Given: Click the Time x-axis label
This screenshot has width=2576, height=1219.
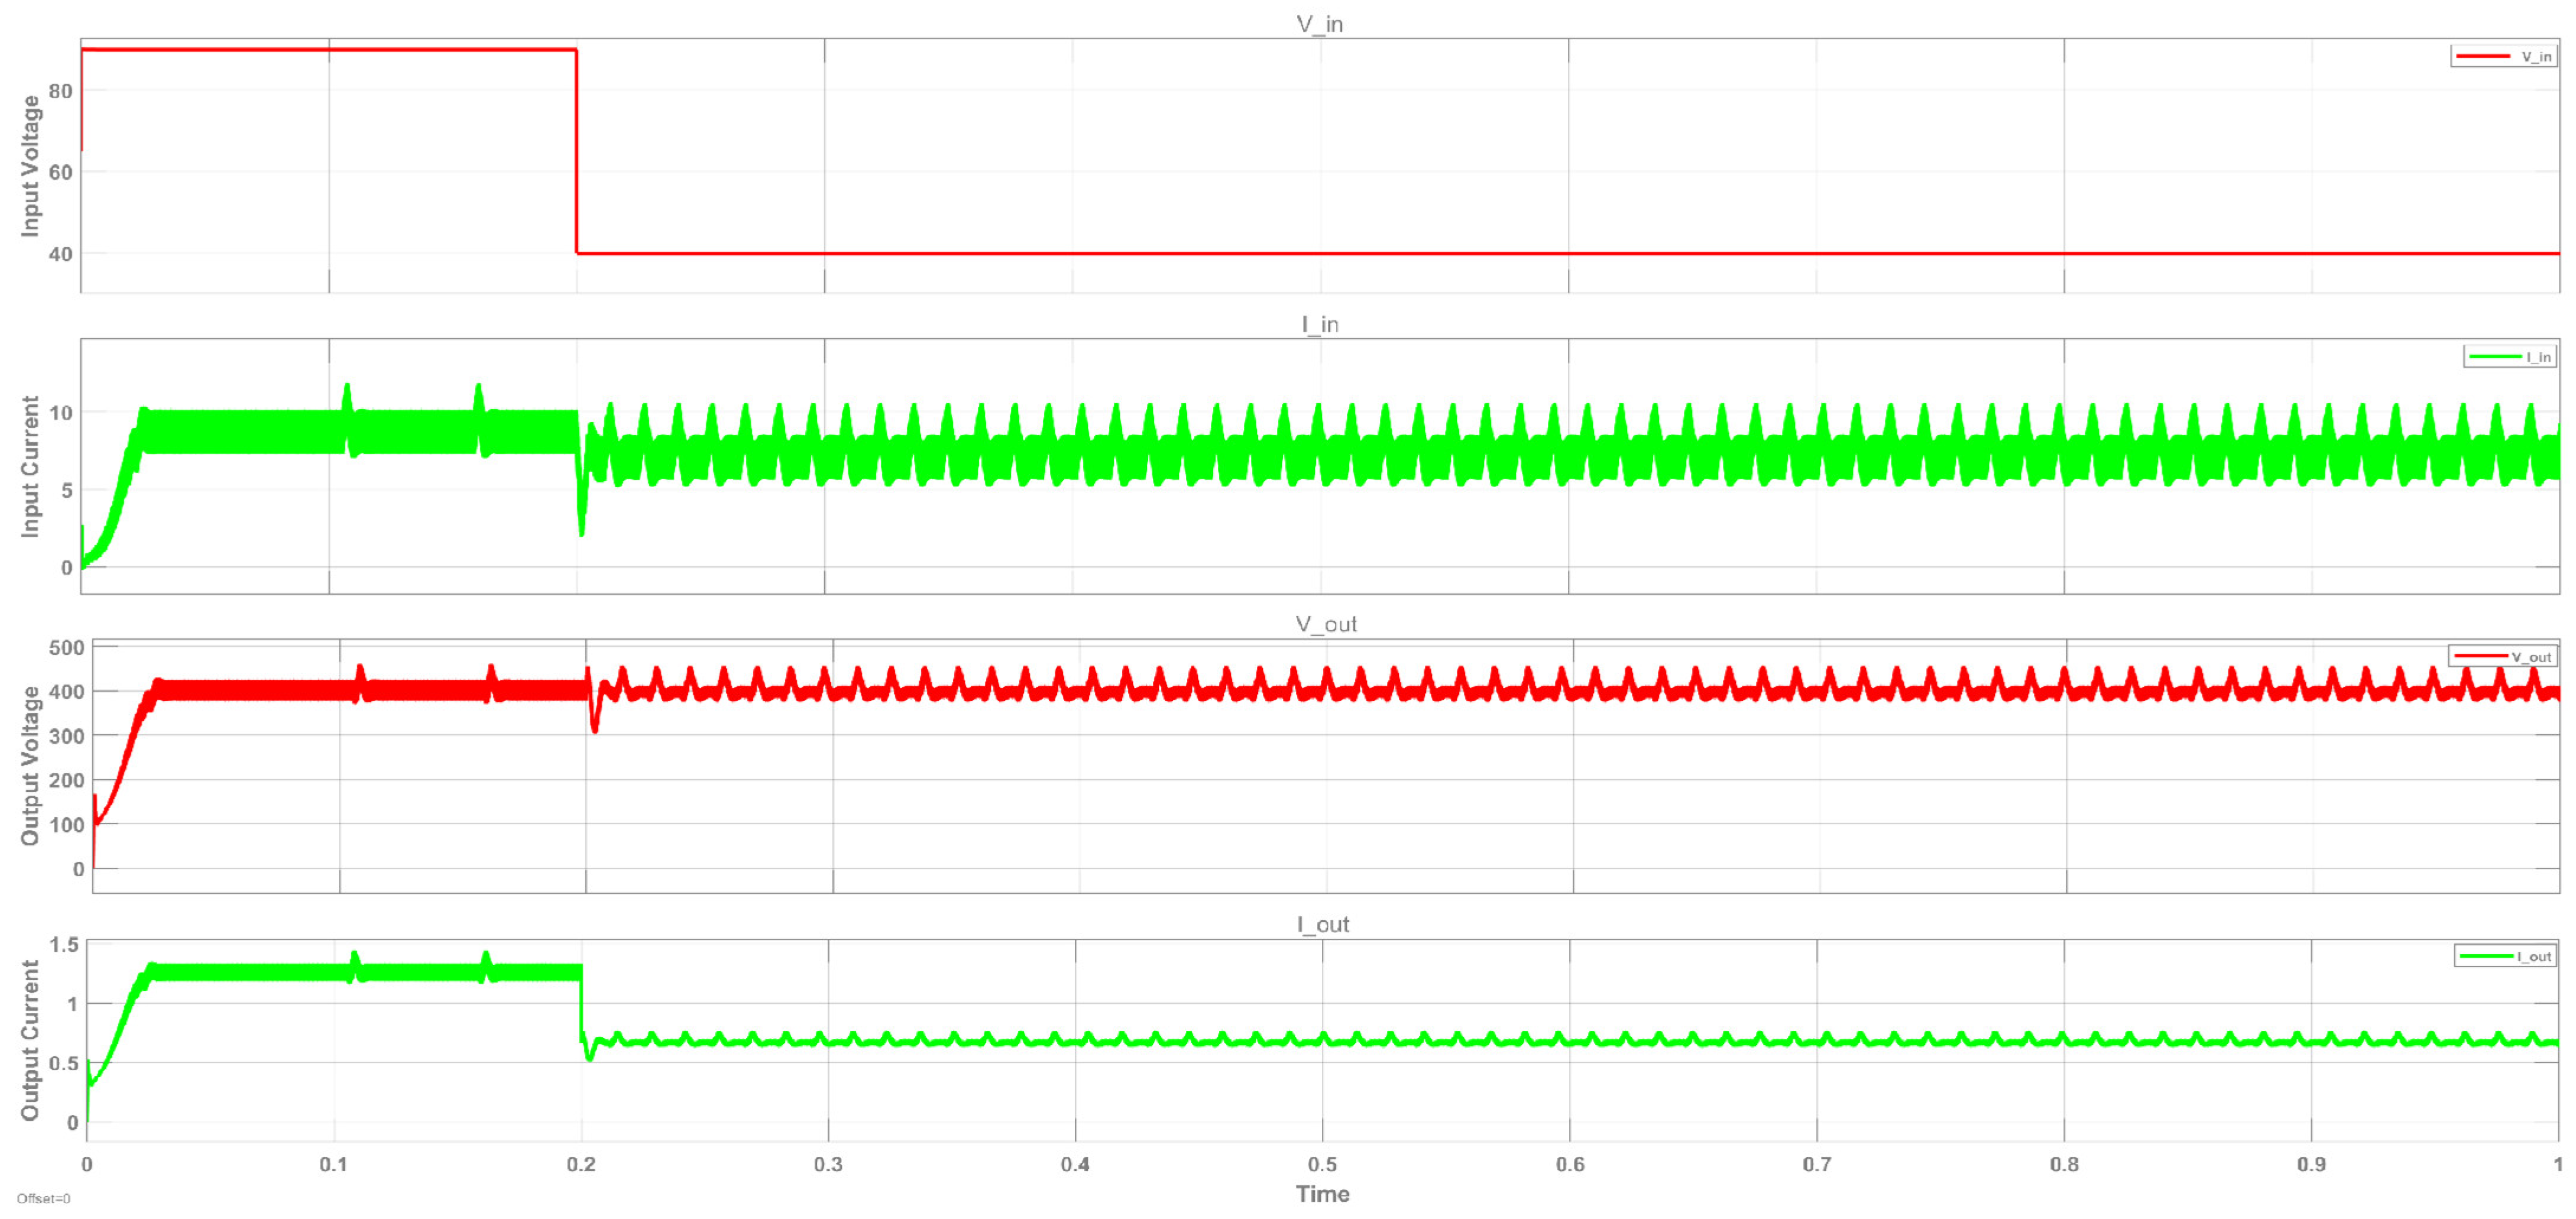Looking at the screenshot, I should click(1322, 1194).
